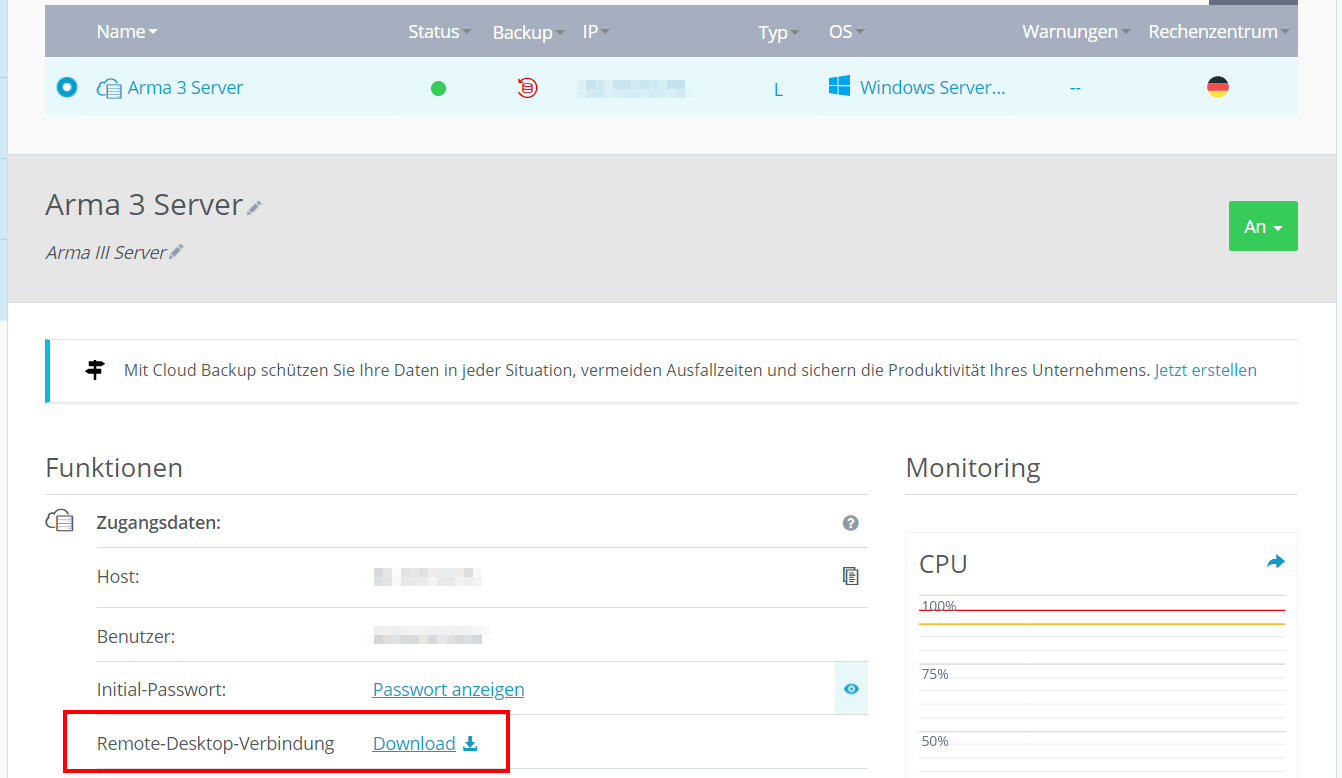Image resolution: width=1342 pixels, height=778 pixels.
Task: Click the Benutzer label
Action: (x=136, y=636)
